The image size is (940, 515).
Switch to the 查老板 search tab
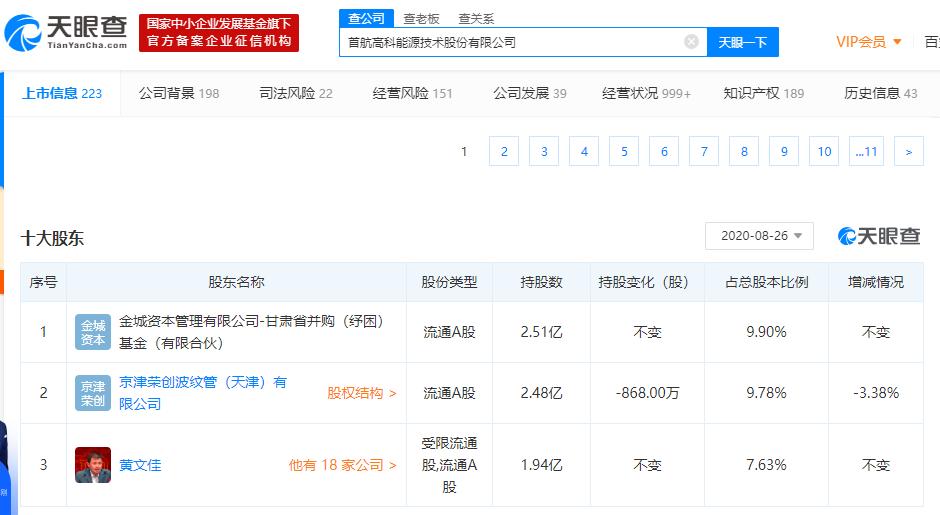point(421,19)
